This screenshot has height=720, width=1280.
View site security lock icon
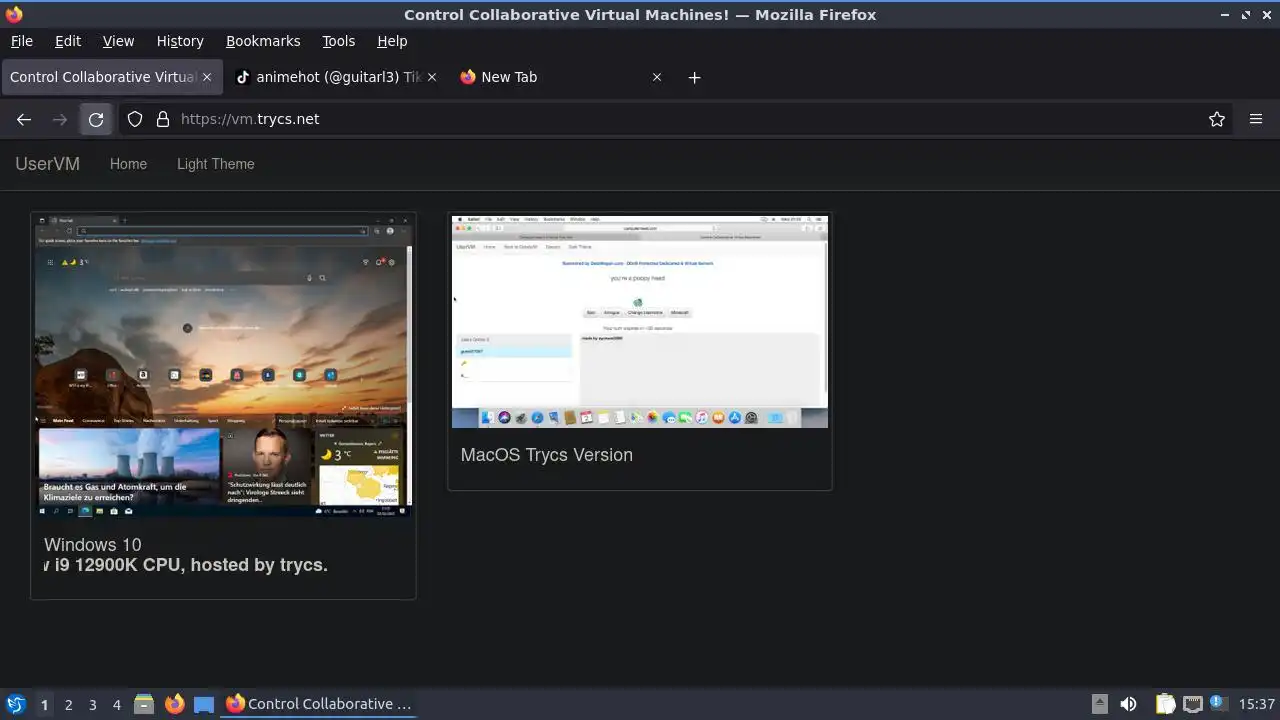pyautogui.click(x=163, y=119)
